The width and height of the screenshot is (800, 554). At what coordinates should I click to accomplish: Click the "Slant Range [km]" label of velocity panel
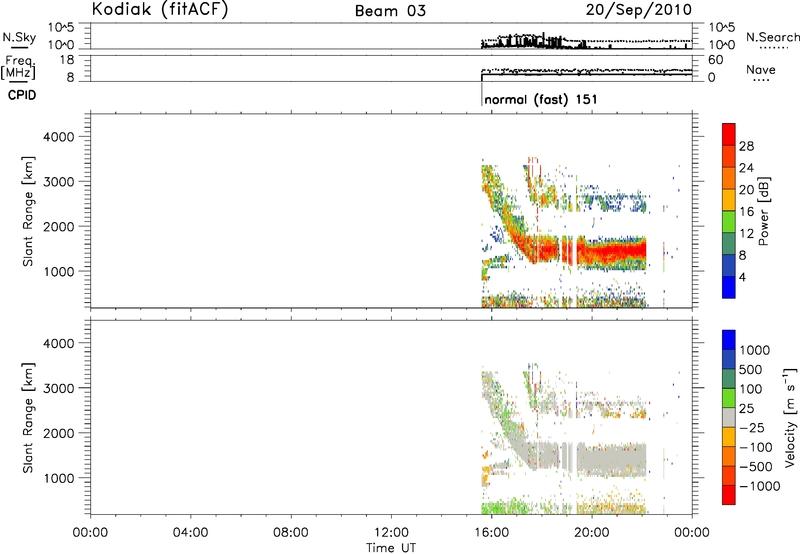click(x=28, y=417)
